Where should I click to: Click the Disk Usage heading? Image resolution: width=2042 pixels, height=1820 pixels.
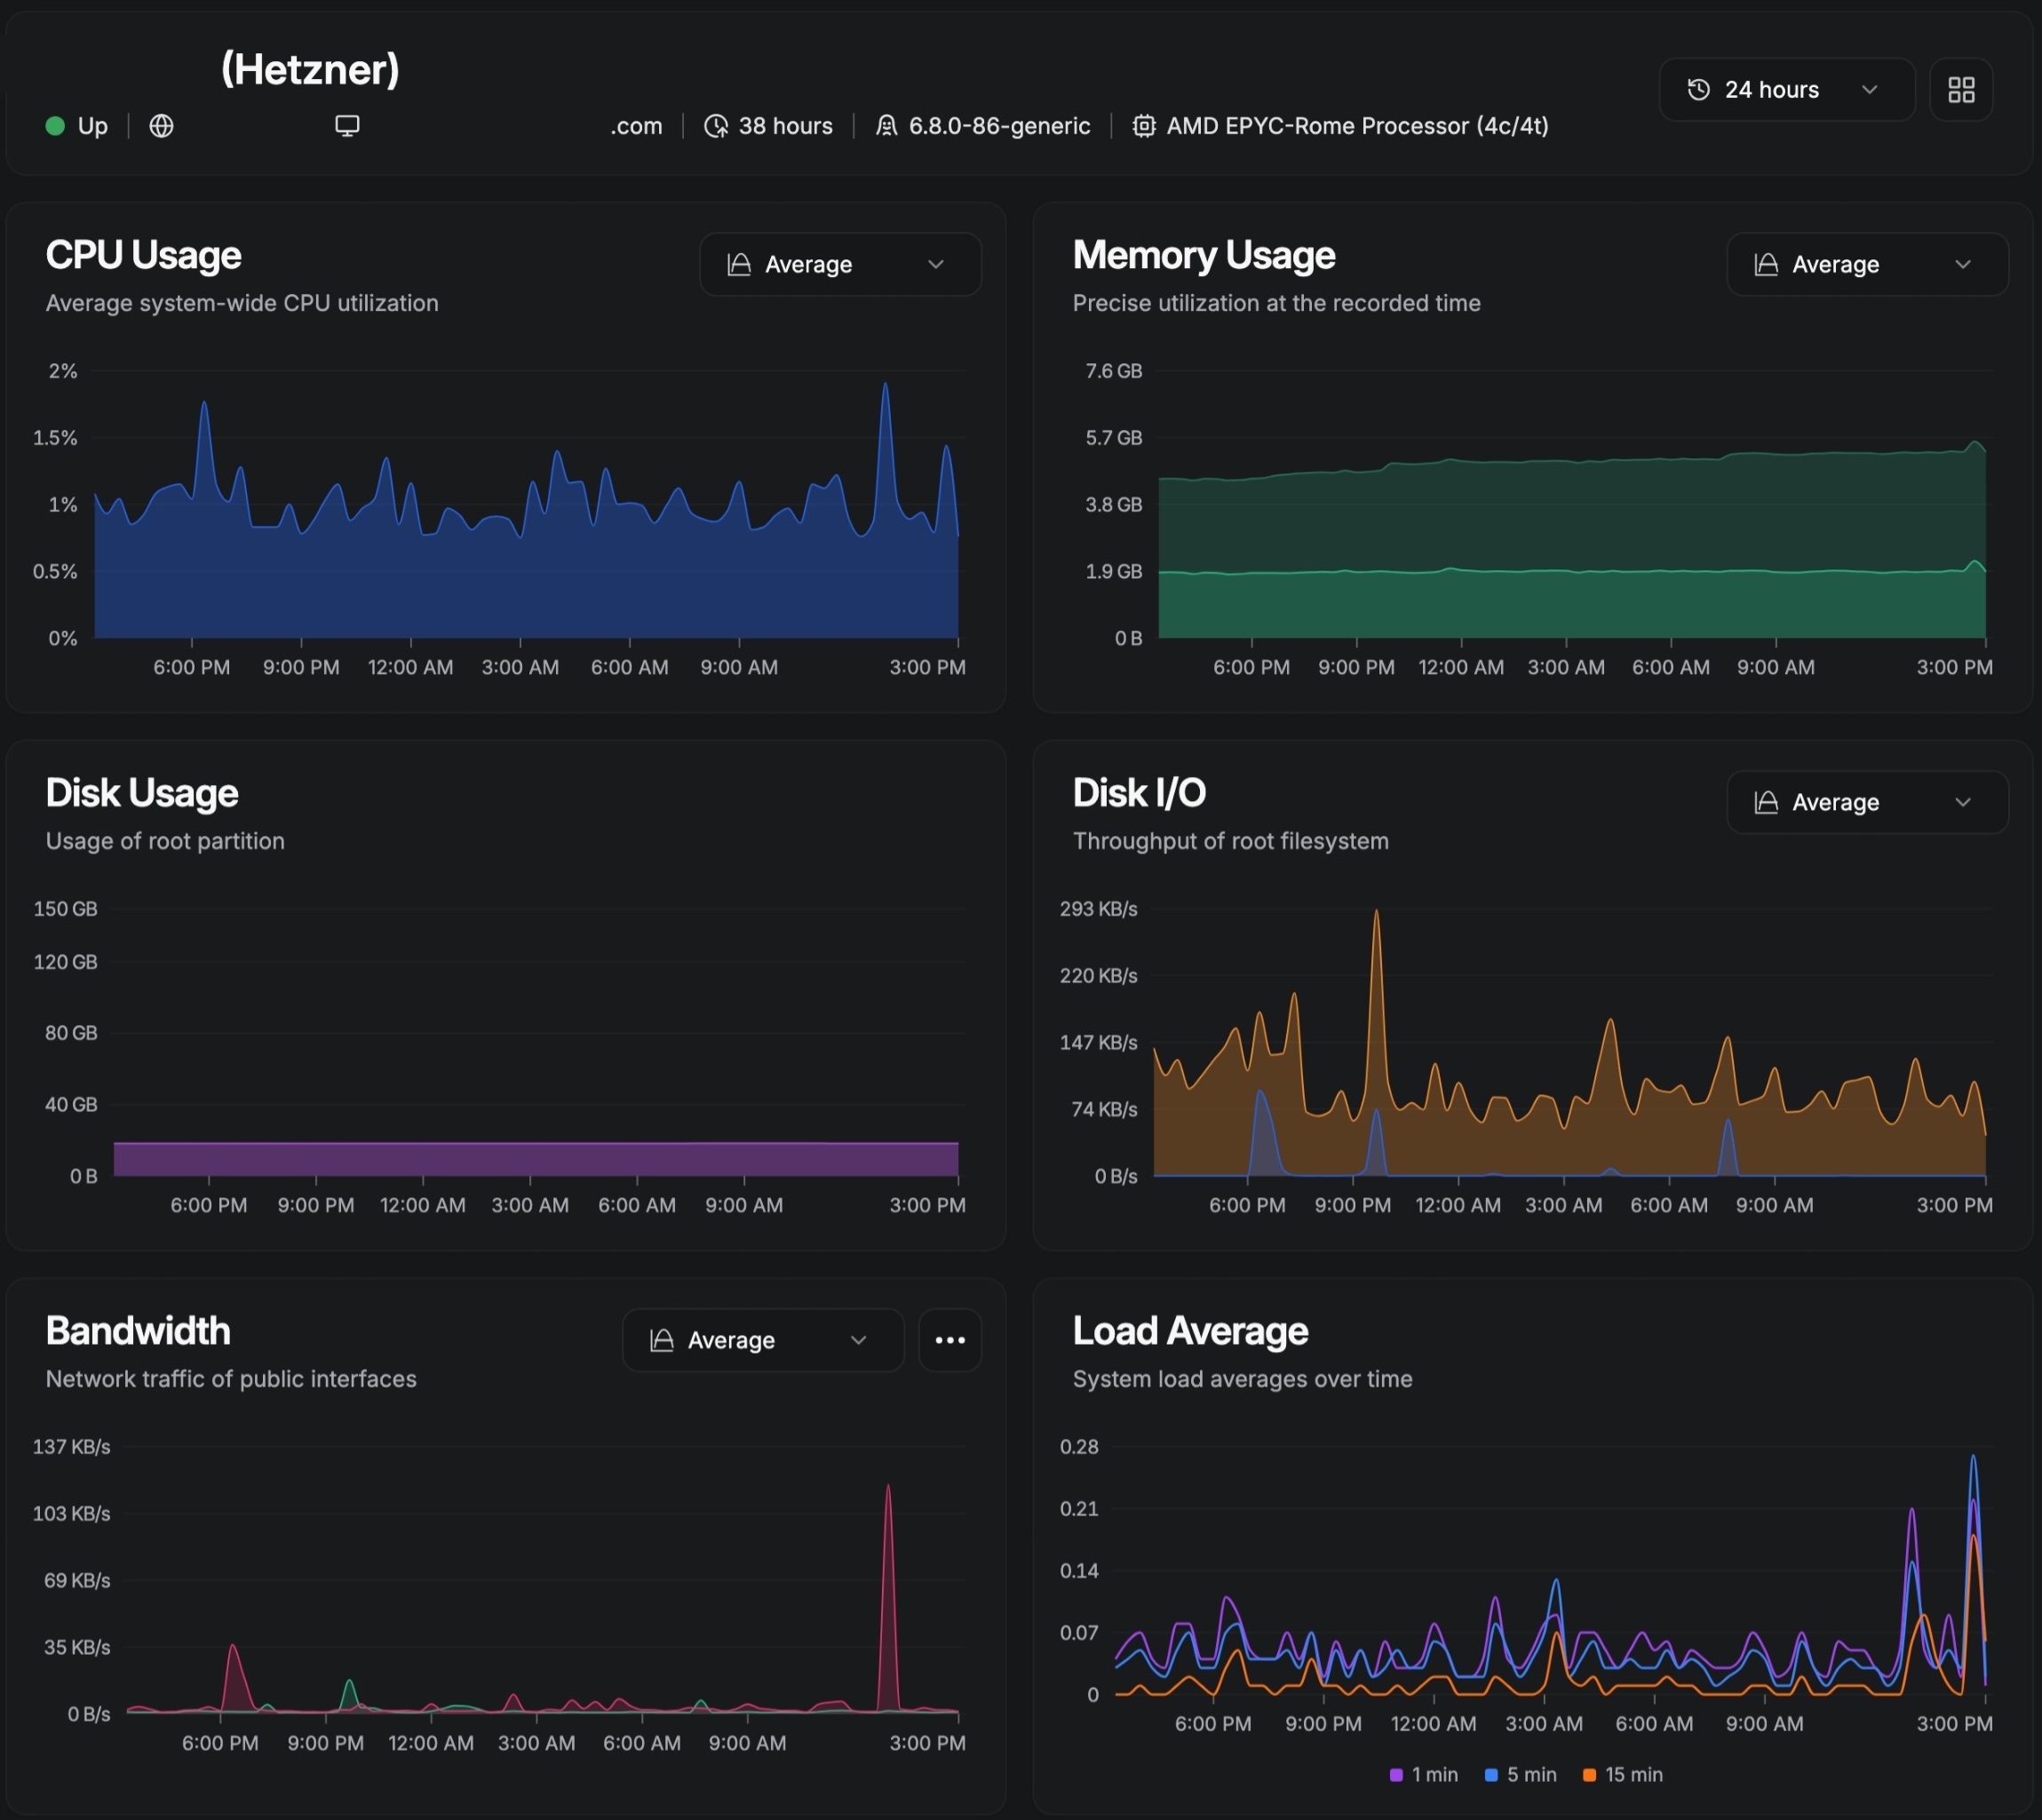tap(142, 793)
